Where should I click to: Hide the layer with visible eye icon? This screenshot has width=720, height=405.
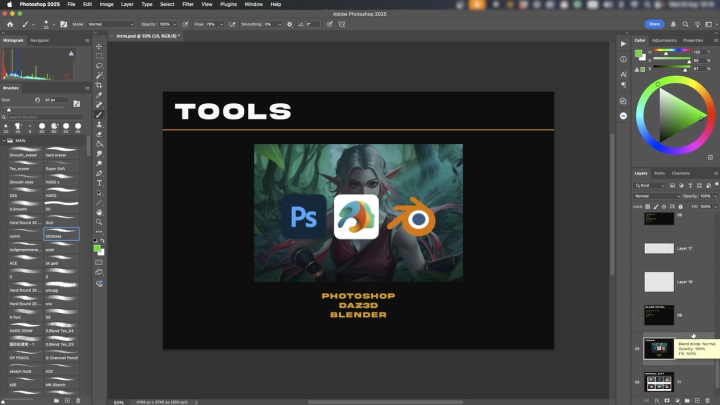pyautogui.click(x=638, y=349)
